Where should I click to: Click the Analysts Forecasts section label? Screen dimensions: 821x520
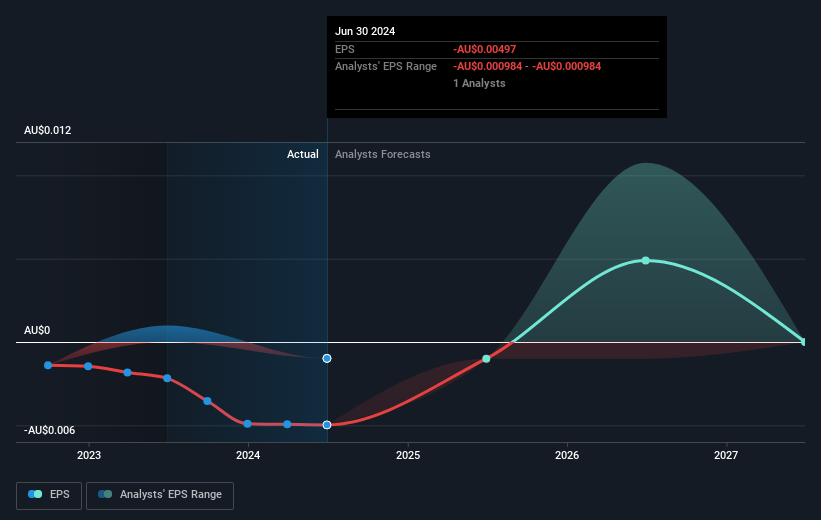383,154
